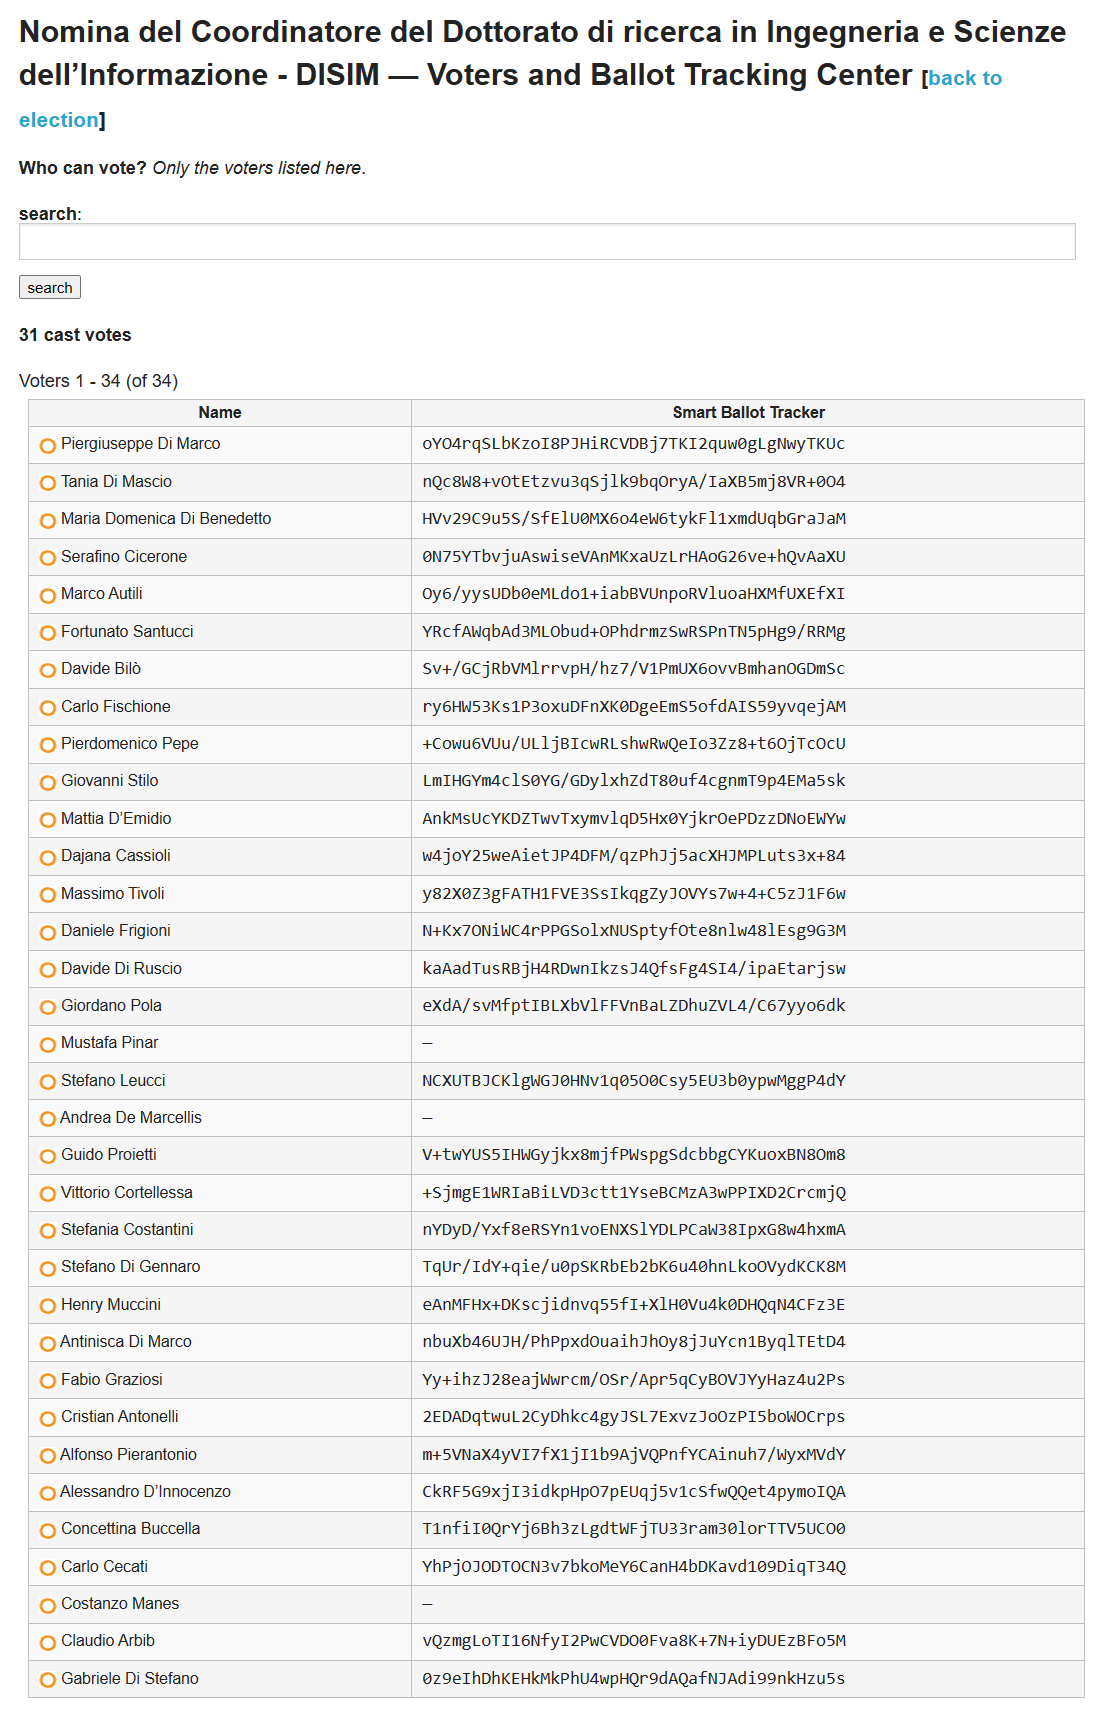Click the Smart Ballot Tracker column header
The width and height of the screenshot is (1114, 1724).
coord(748,412)
